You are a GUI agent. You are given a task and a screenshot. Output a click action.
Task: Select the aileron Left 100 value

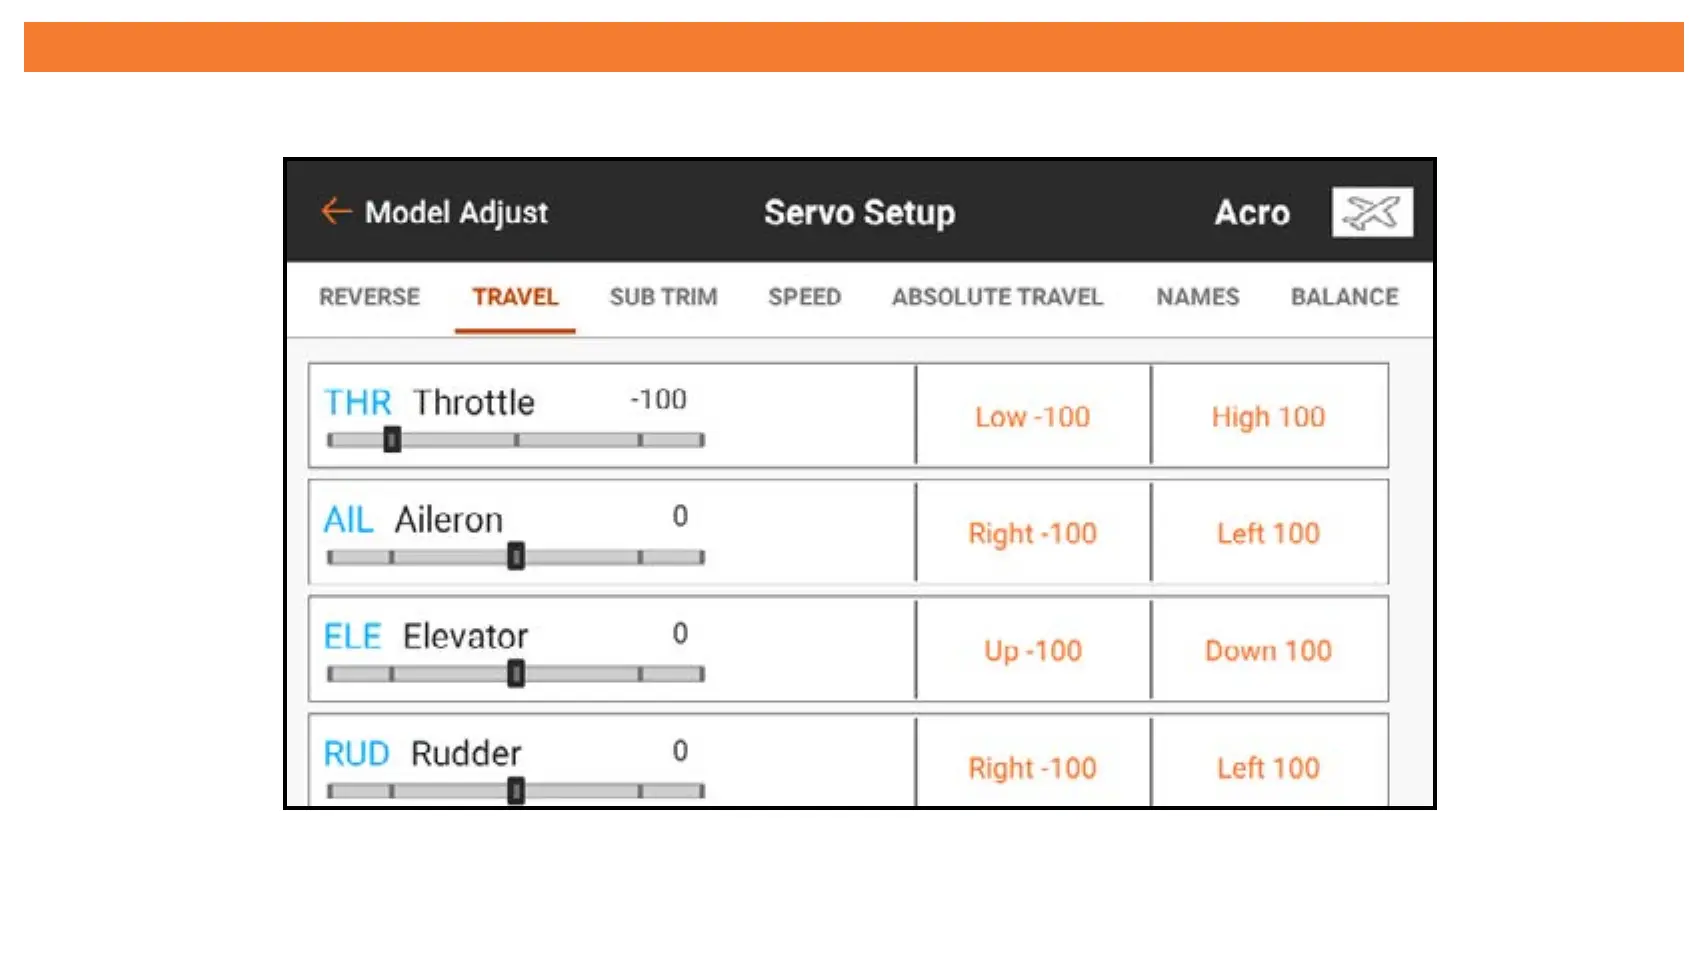click(x=1268, y=533)
